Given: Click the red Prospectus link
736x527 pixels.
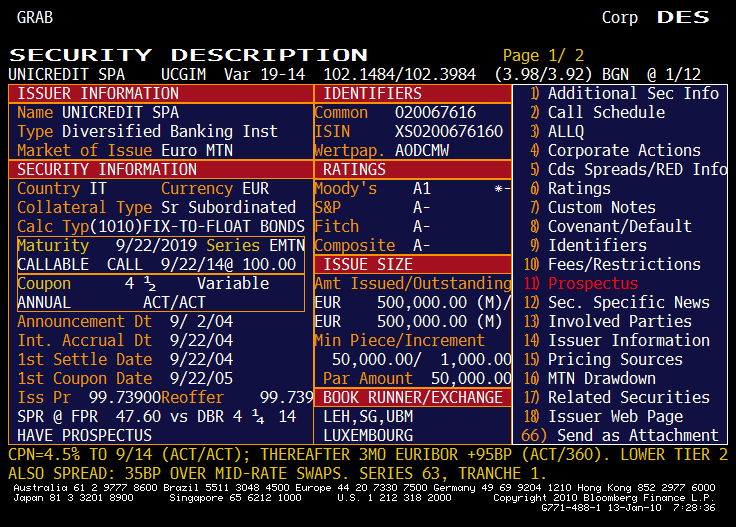Looking at the screenshot, I should coord(592,283).
